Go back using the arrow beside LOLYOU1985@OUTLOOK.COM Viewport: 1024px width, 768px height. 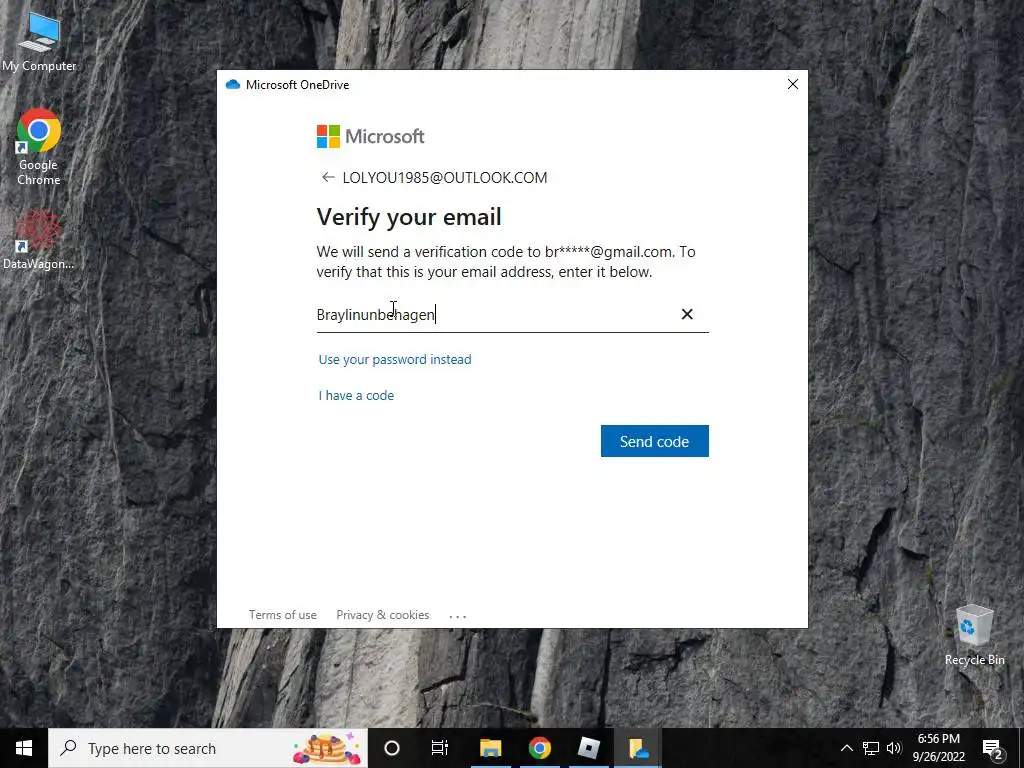pos(328,178)
